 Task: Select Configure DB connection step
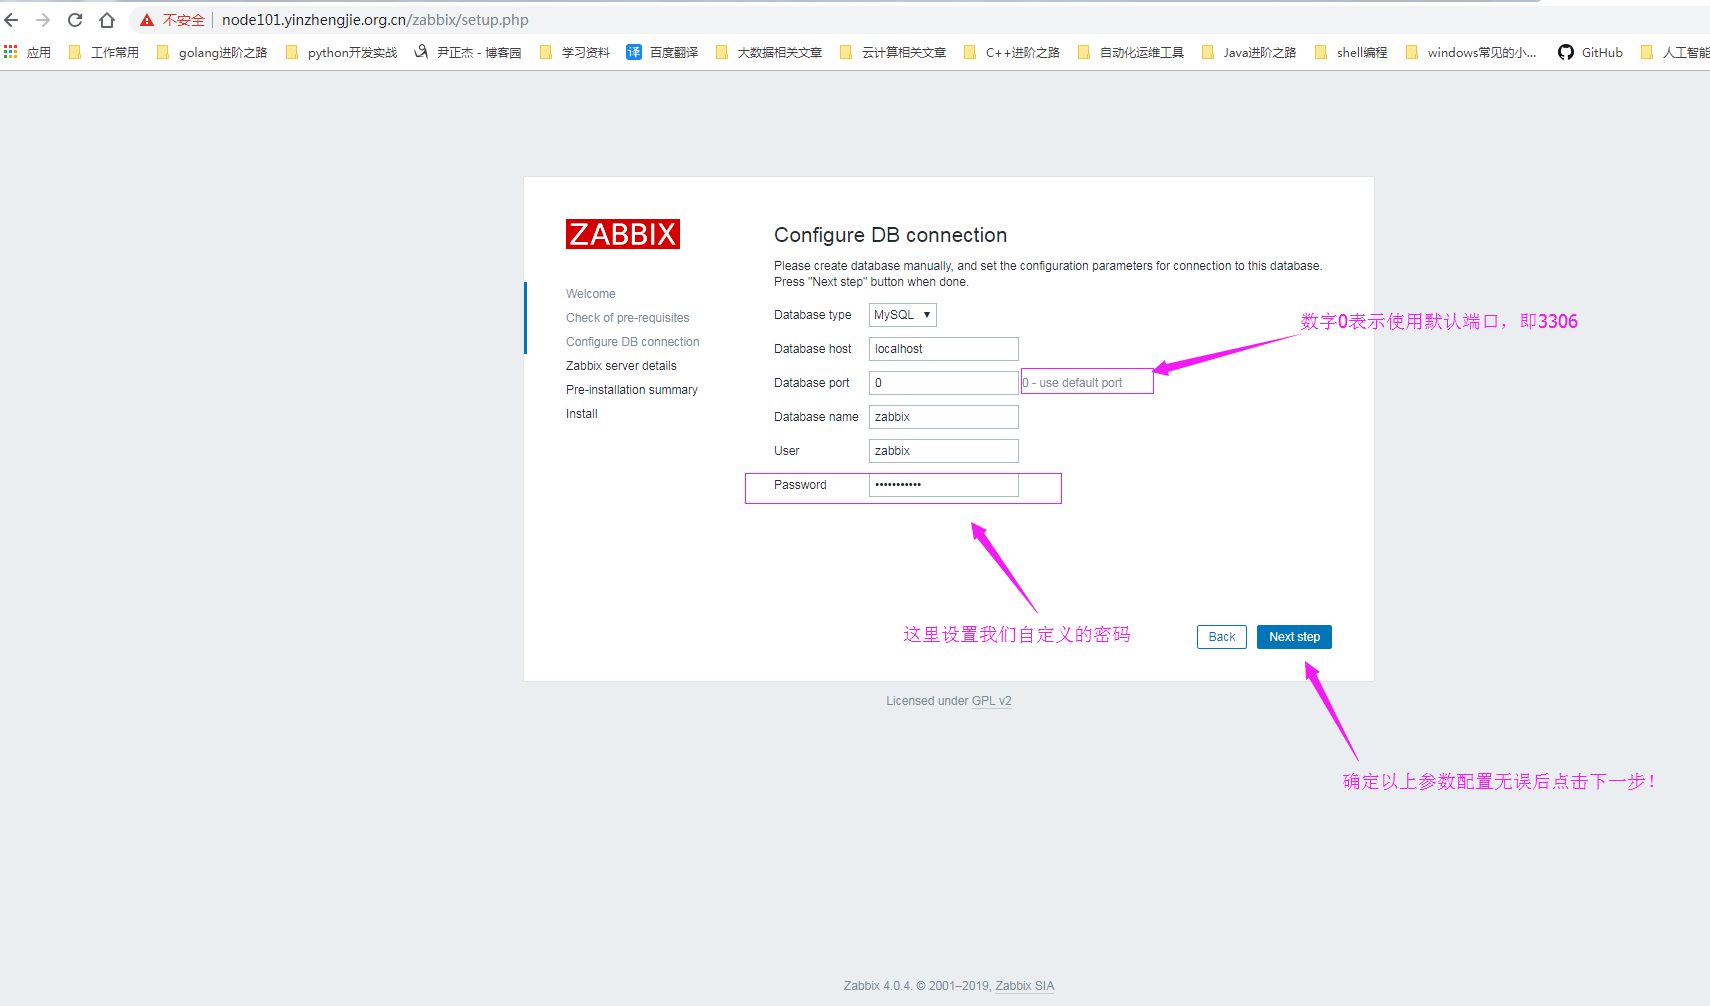point(633,342)
